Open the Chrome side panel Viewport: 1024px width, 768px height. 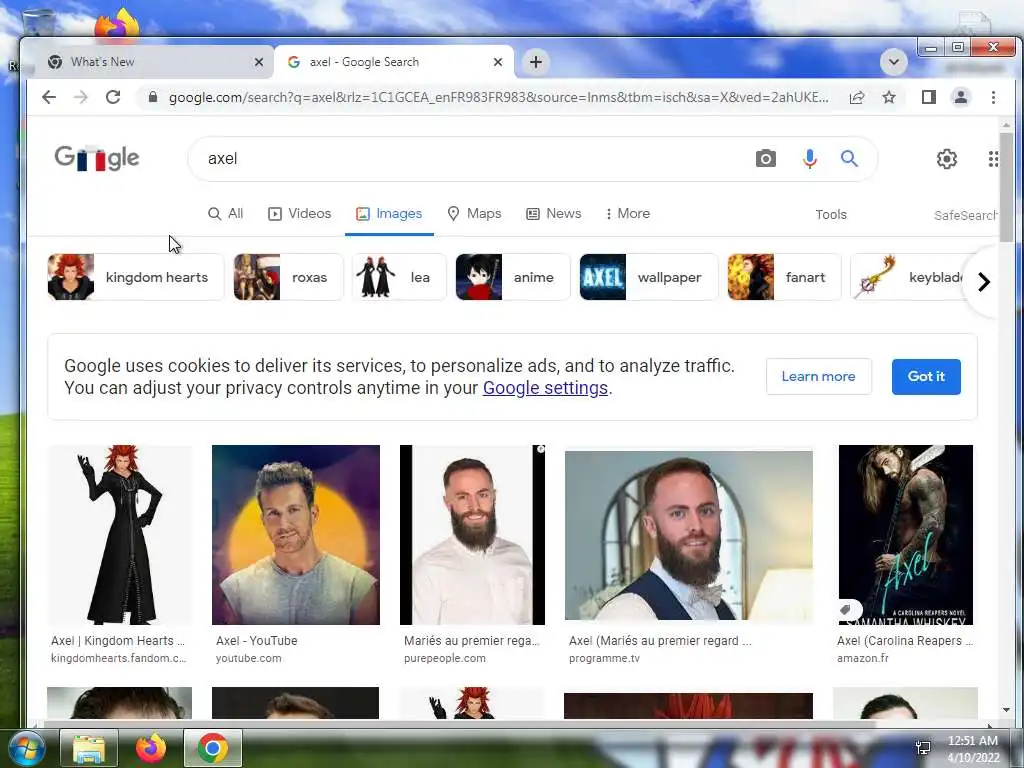point(929,97)
